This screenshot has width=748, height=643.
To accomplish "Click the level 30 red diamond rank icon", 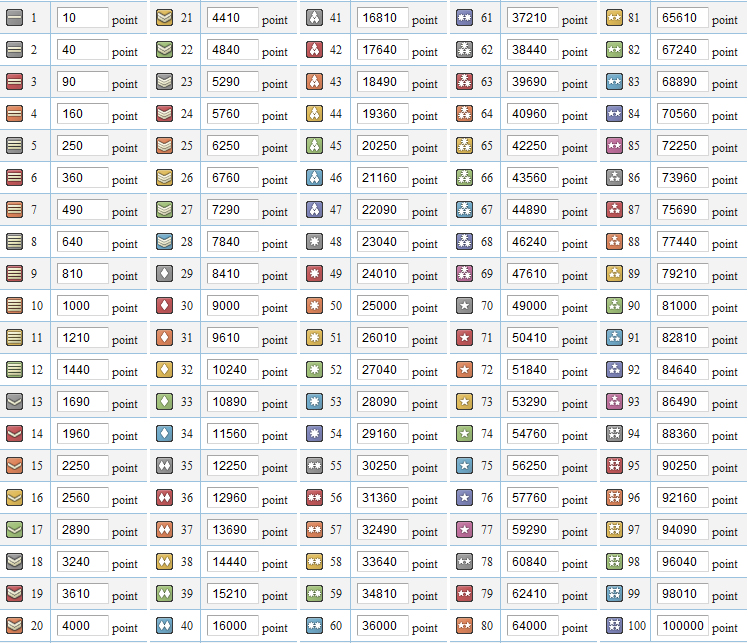I will (165, 306).
